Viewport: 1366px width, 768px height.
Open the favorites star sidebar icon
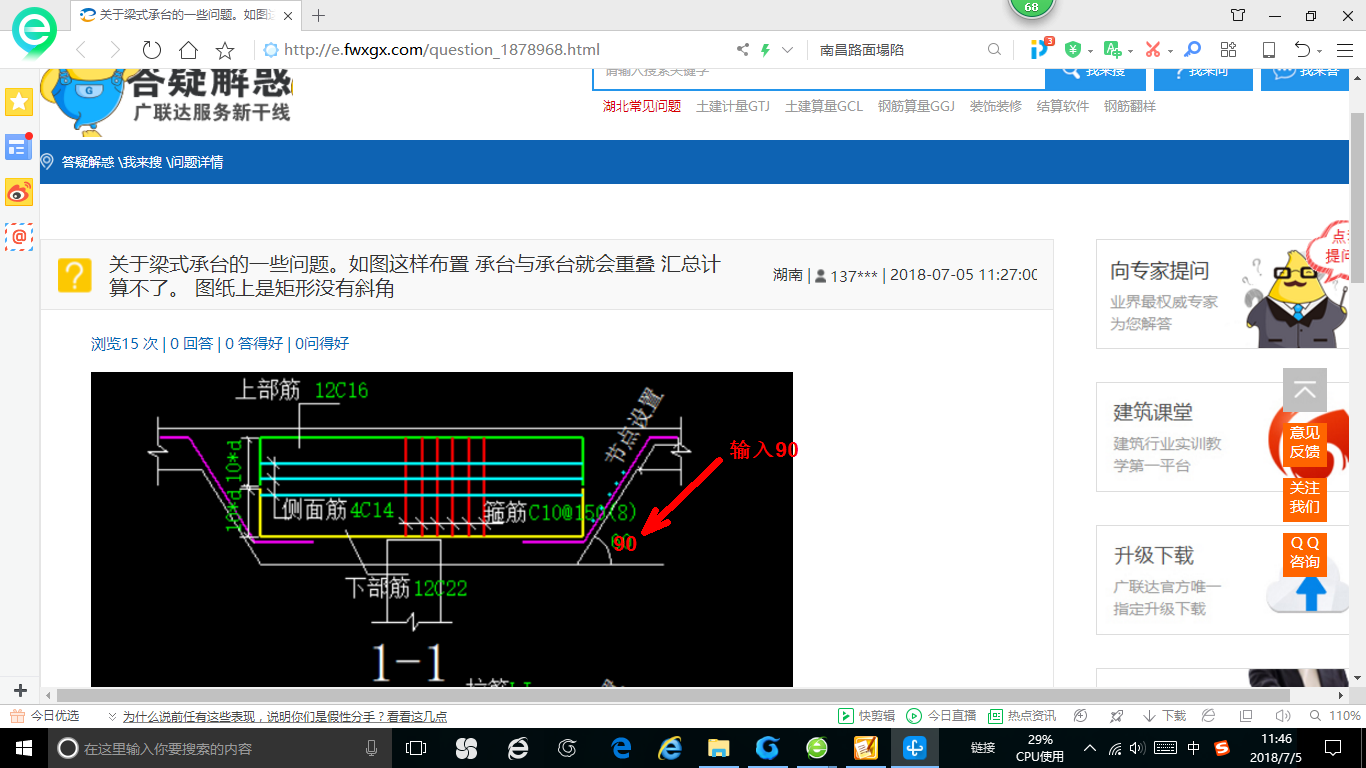click(19, 101)
